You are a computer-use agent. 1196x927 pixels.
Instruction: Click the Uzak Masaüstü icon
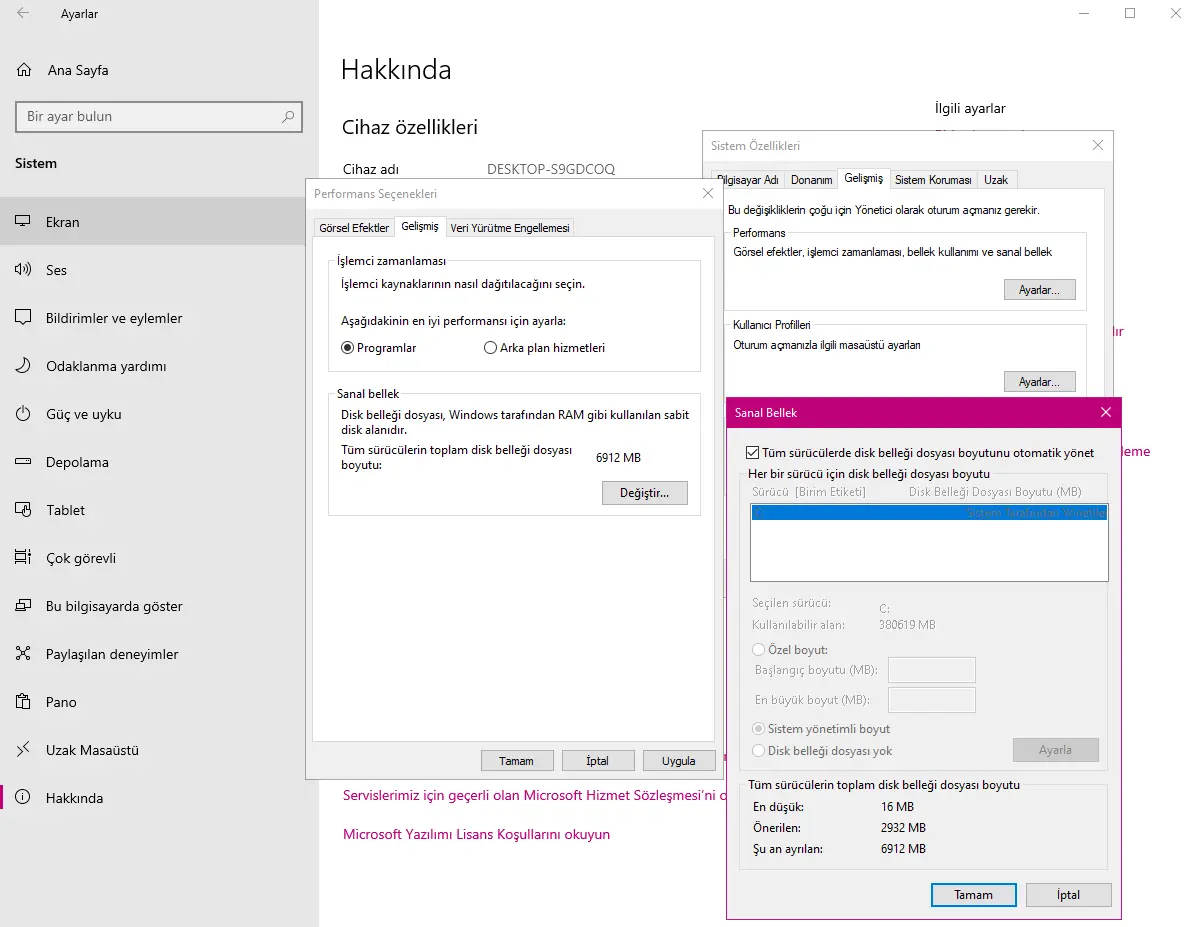point(23,749)
